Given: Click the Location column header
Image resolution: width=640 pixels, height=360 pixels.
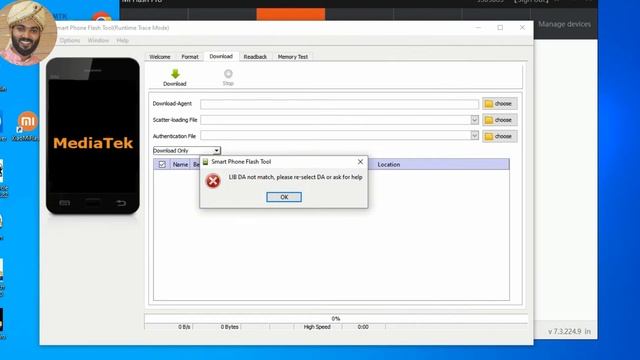Looking at the screenshot, I should [x=389, y=164].
